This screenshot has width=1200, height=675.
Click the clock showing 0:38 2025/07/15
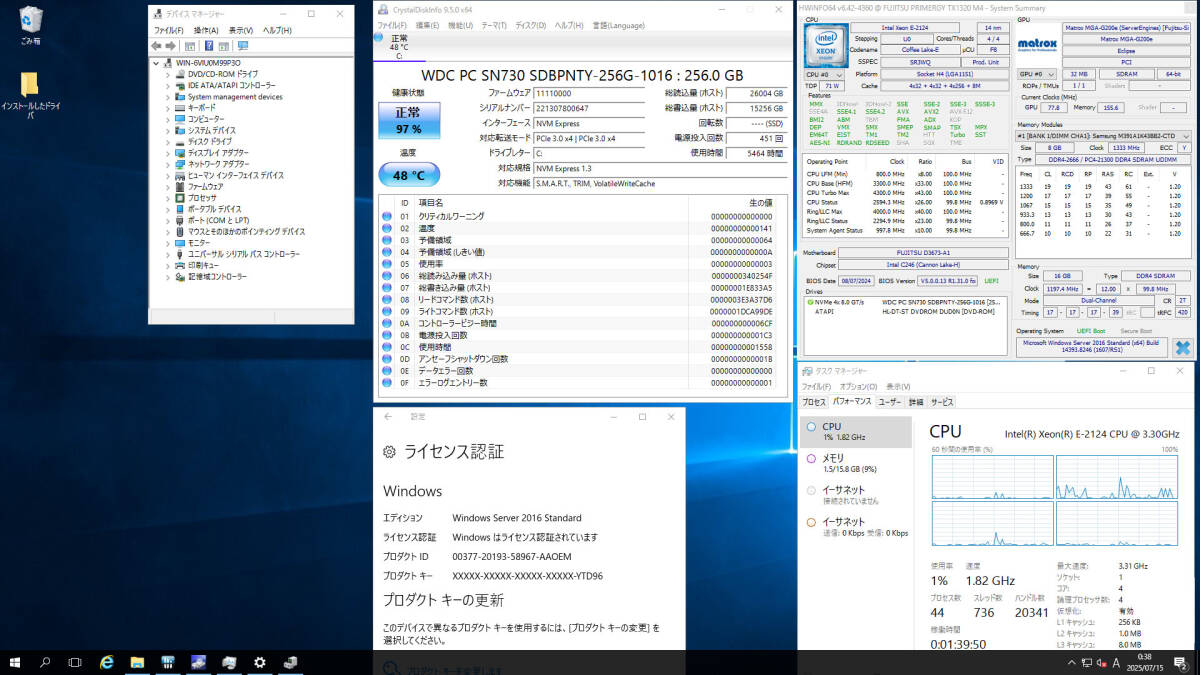coord(1143,662)
